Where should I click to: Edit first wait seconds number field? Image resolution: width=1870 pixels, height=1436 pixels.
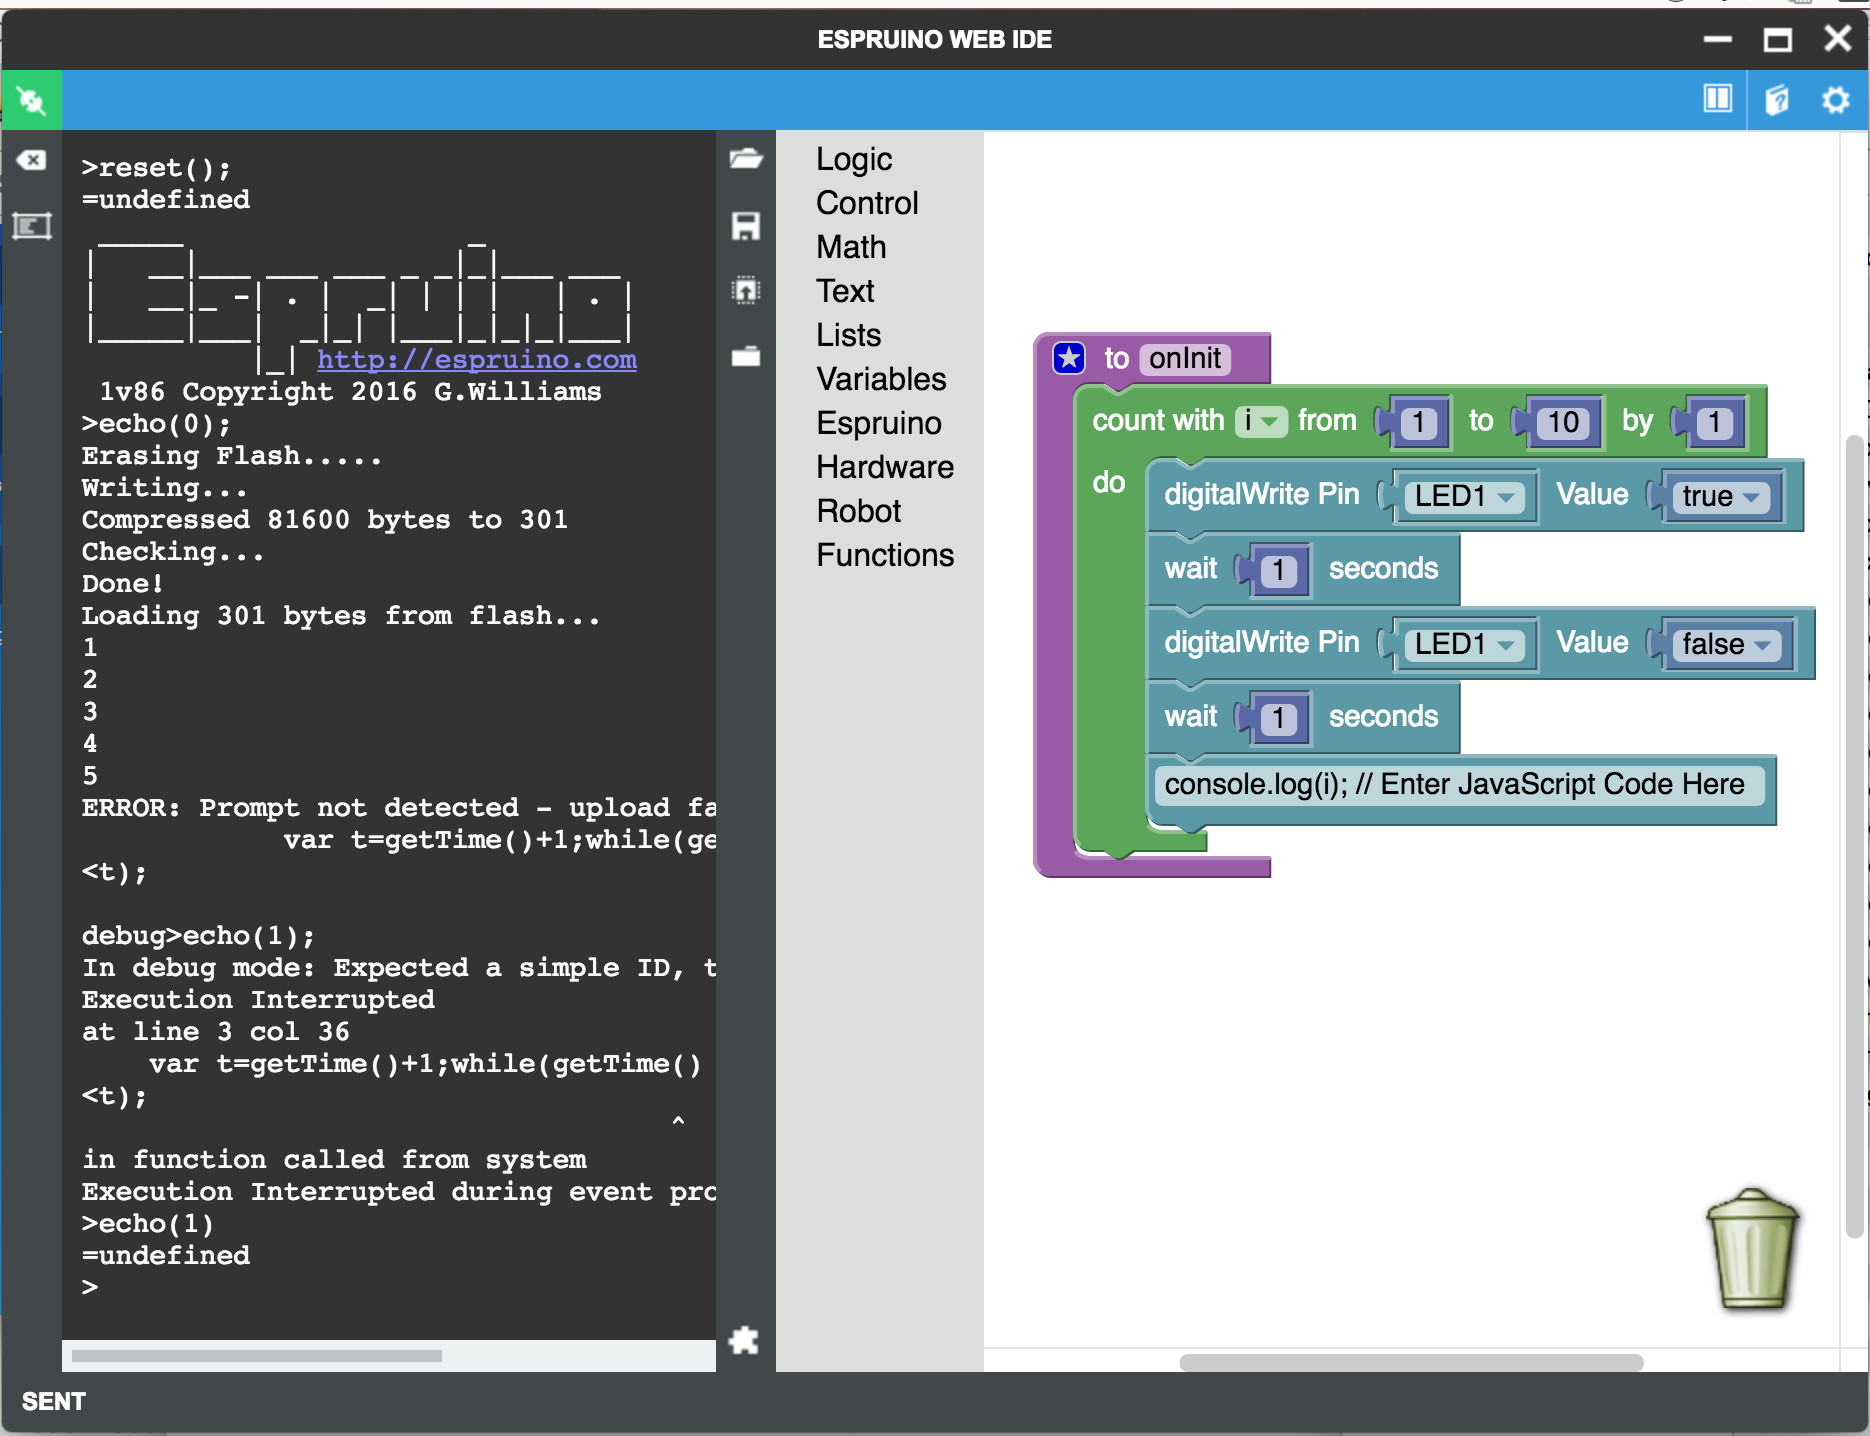(x=1278, y=570)
